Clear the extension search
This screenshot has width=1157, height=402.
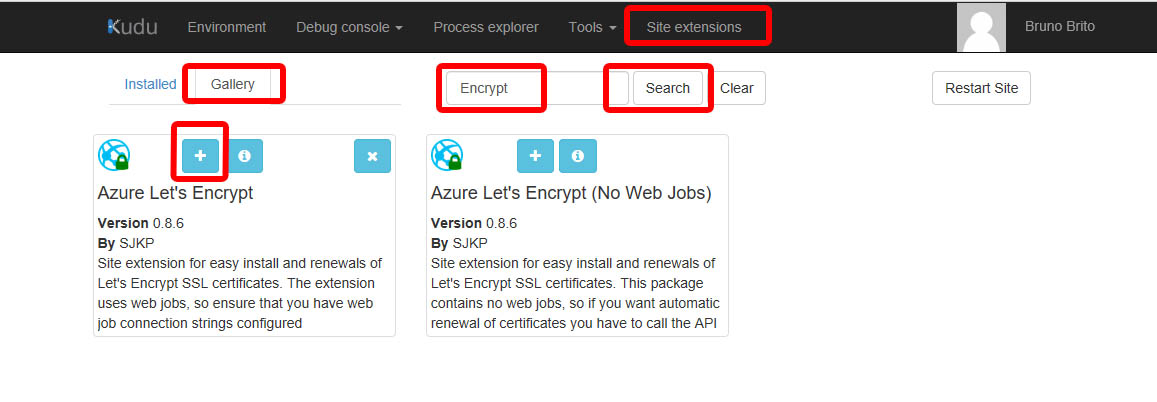click(x=736, y=88)
